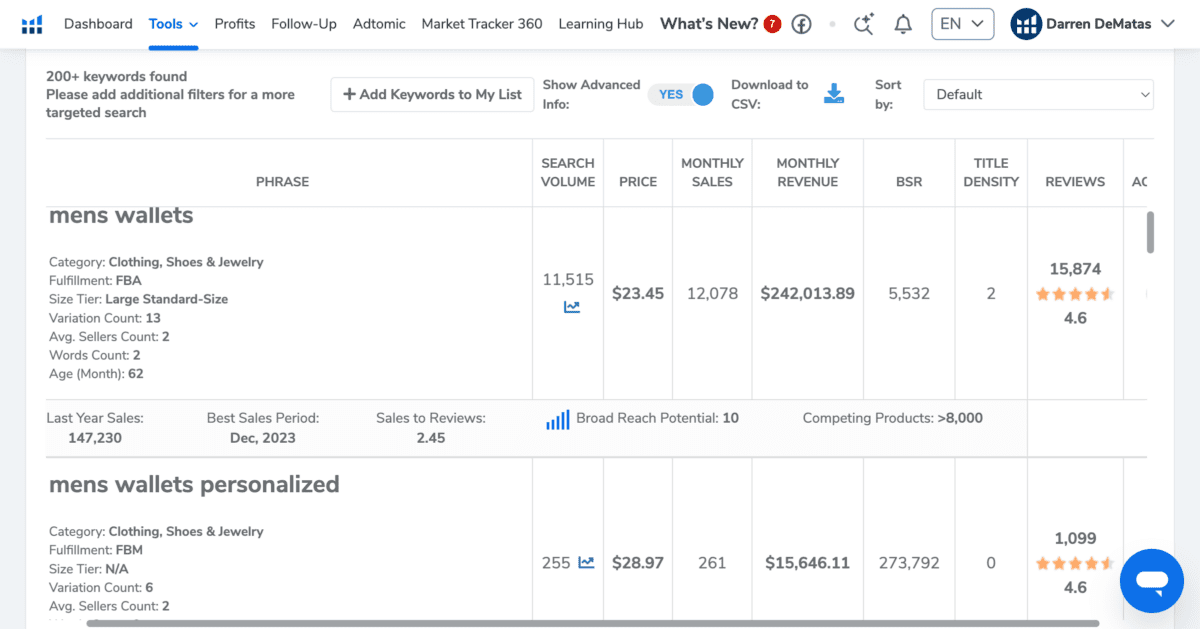Open the Profits section
This screenshot has width=1200, height=629.
pos(235,24)
